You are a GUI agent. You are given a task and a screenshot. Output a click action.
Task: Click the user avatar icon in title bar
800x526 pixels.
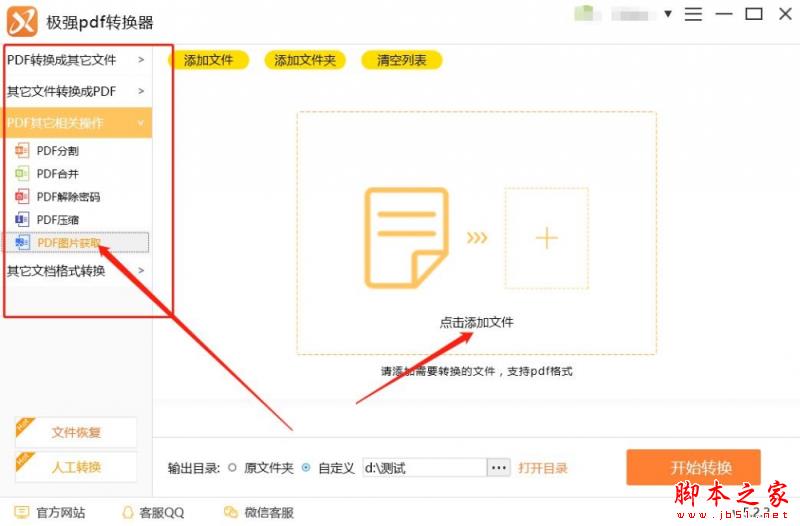585,13
